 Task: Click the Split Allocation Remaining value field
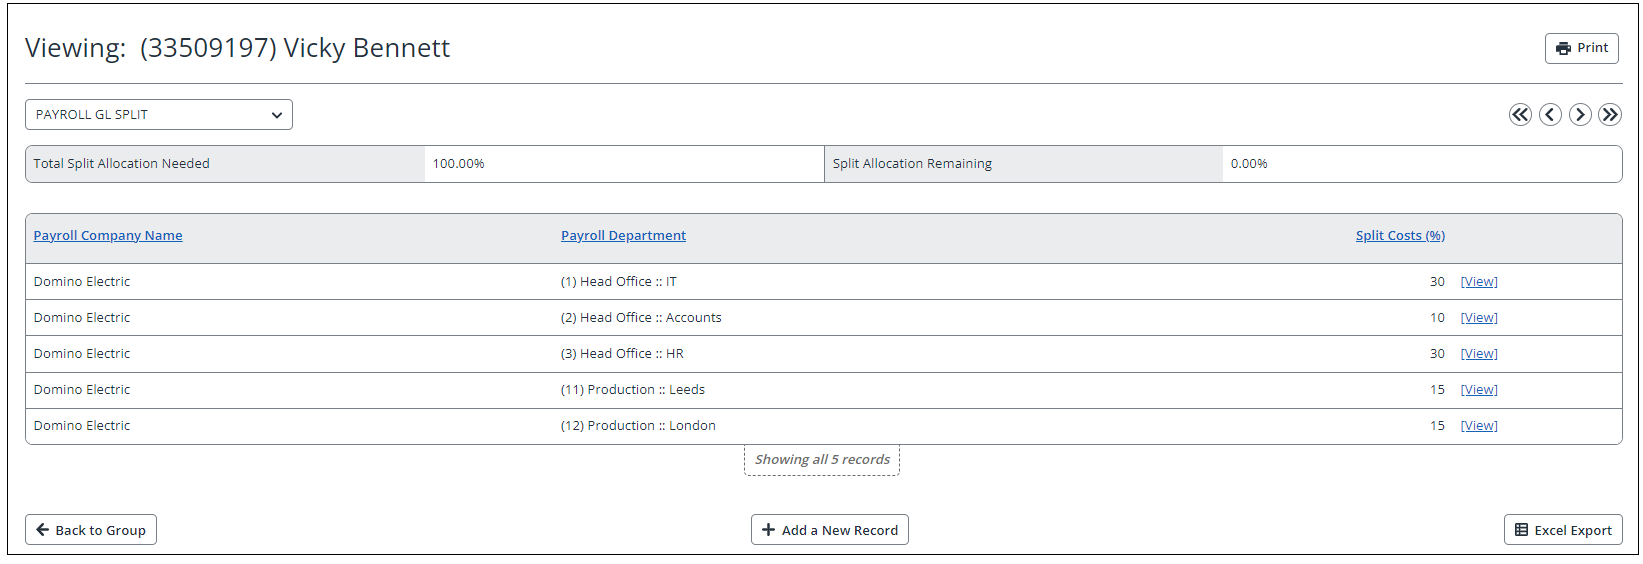click(x=1422, y=164)
